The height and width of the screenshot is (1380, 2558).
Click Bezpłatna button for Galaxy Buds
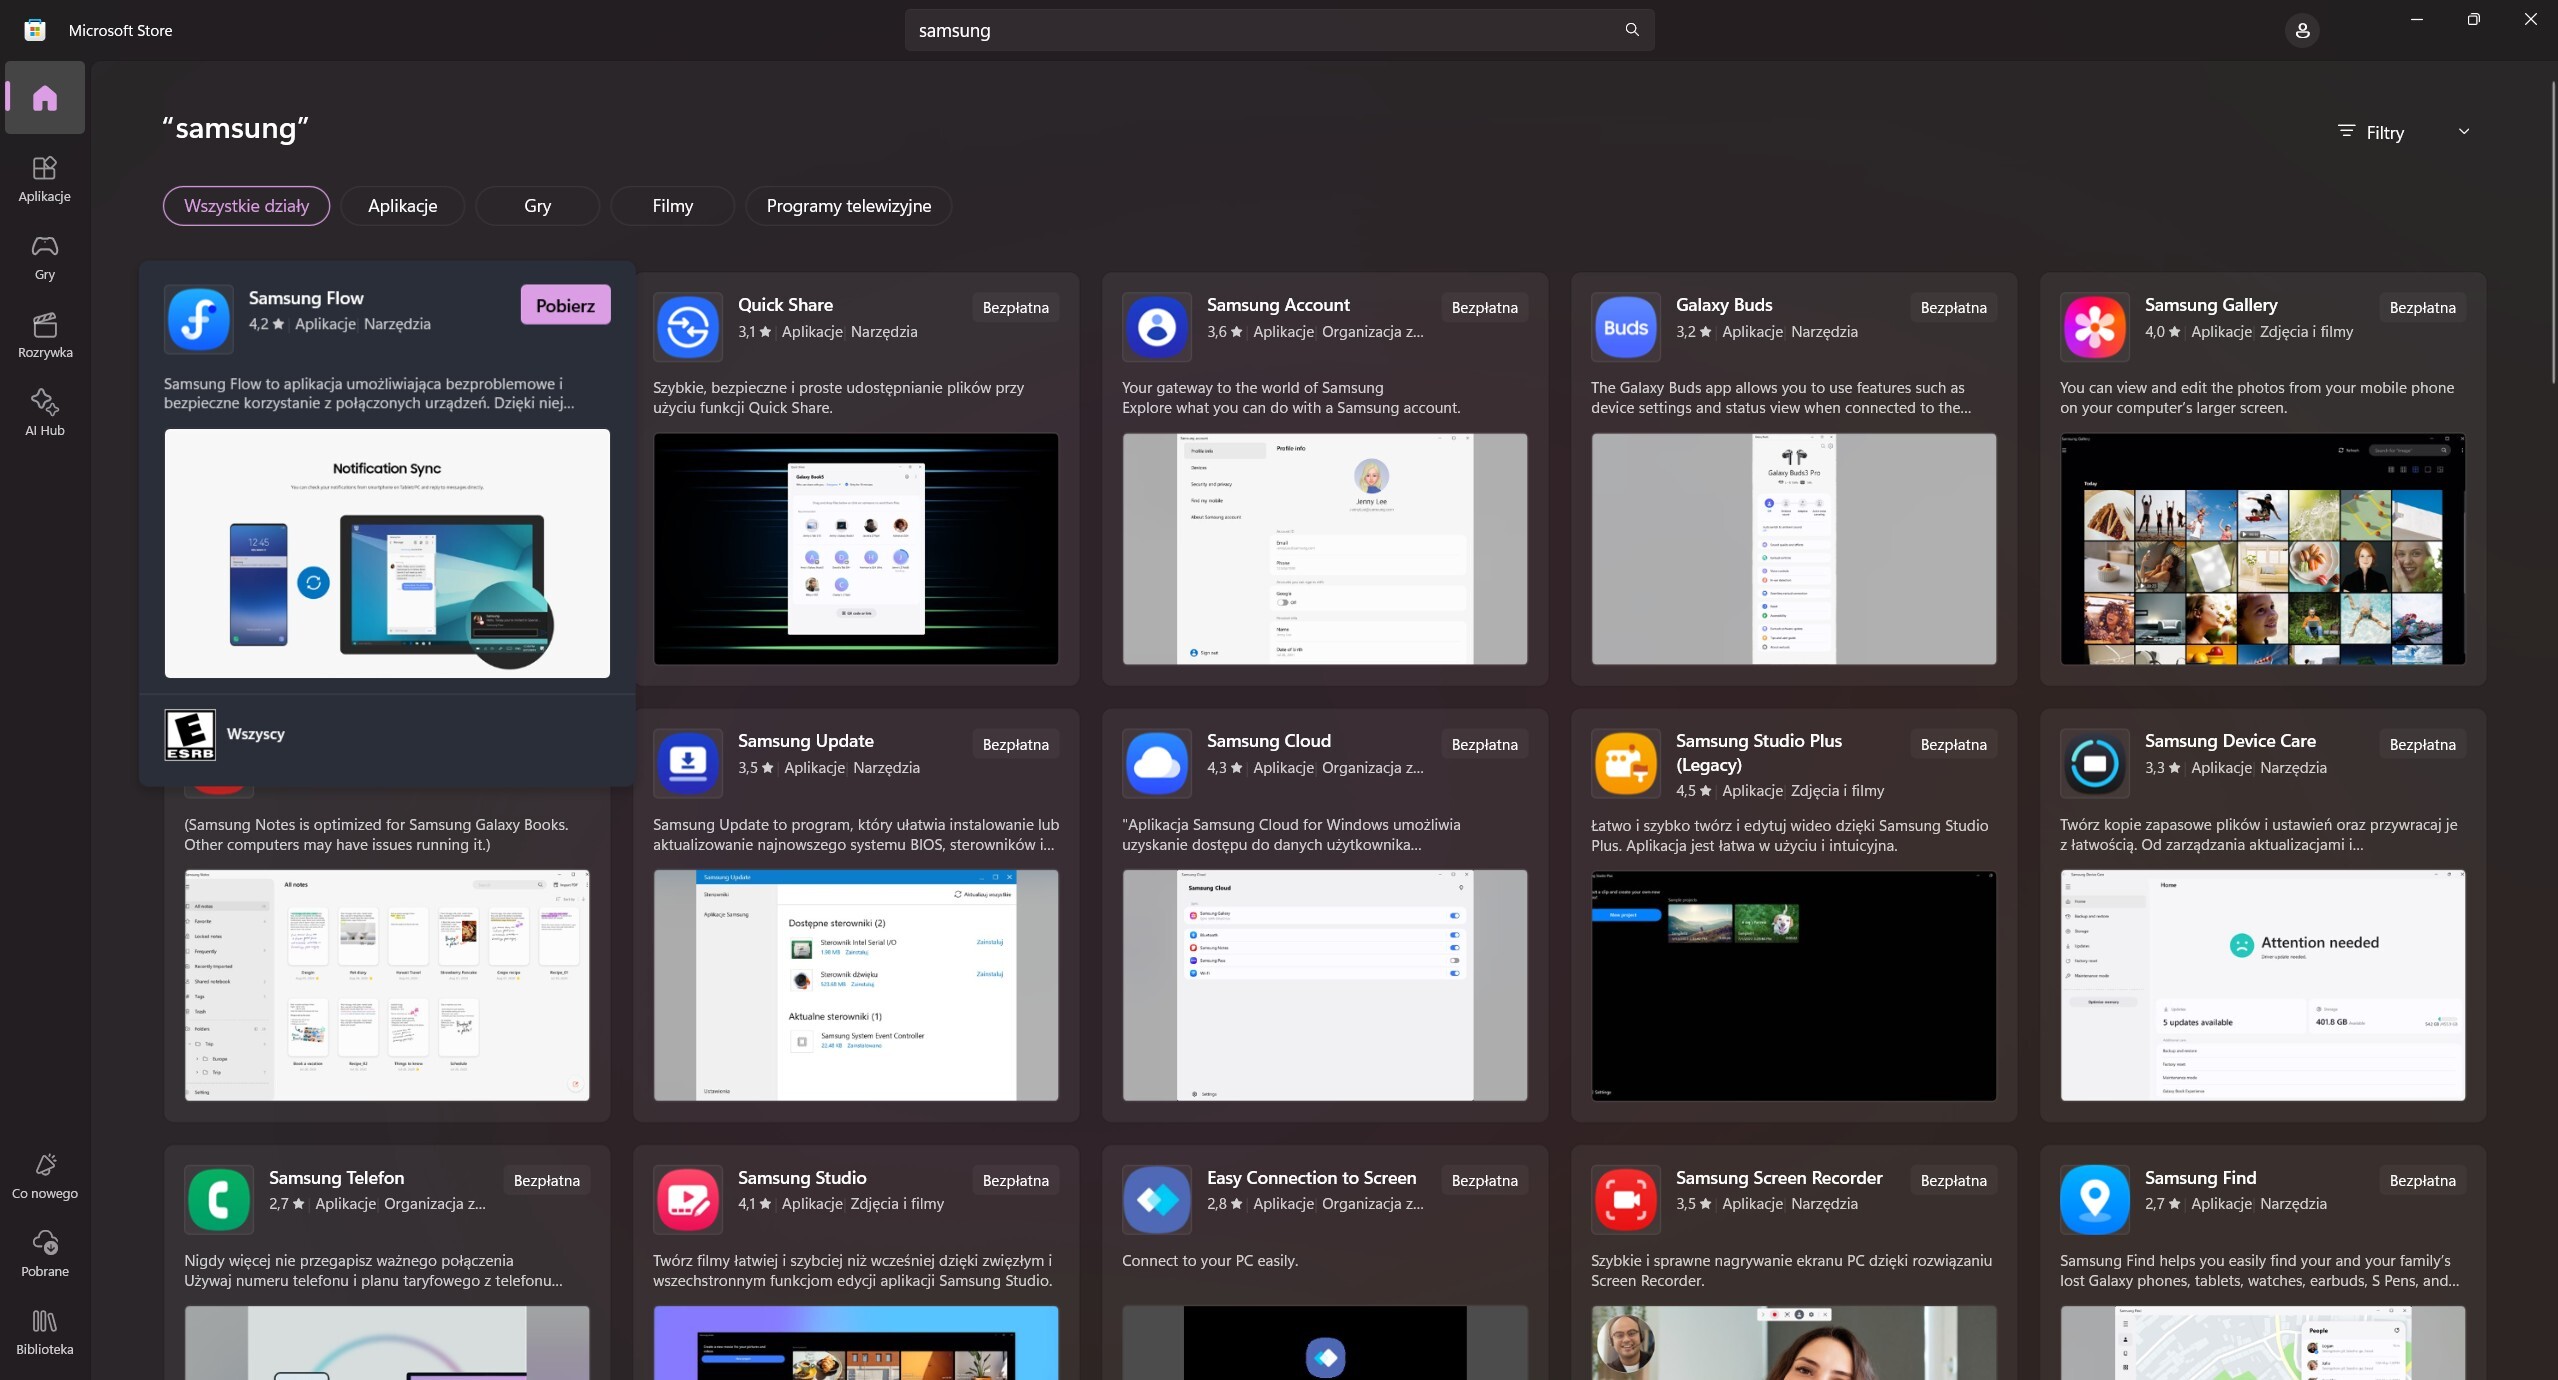click(1953, 308)
